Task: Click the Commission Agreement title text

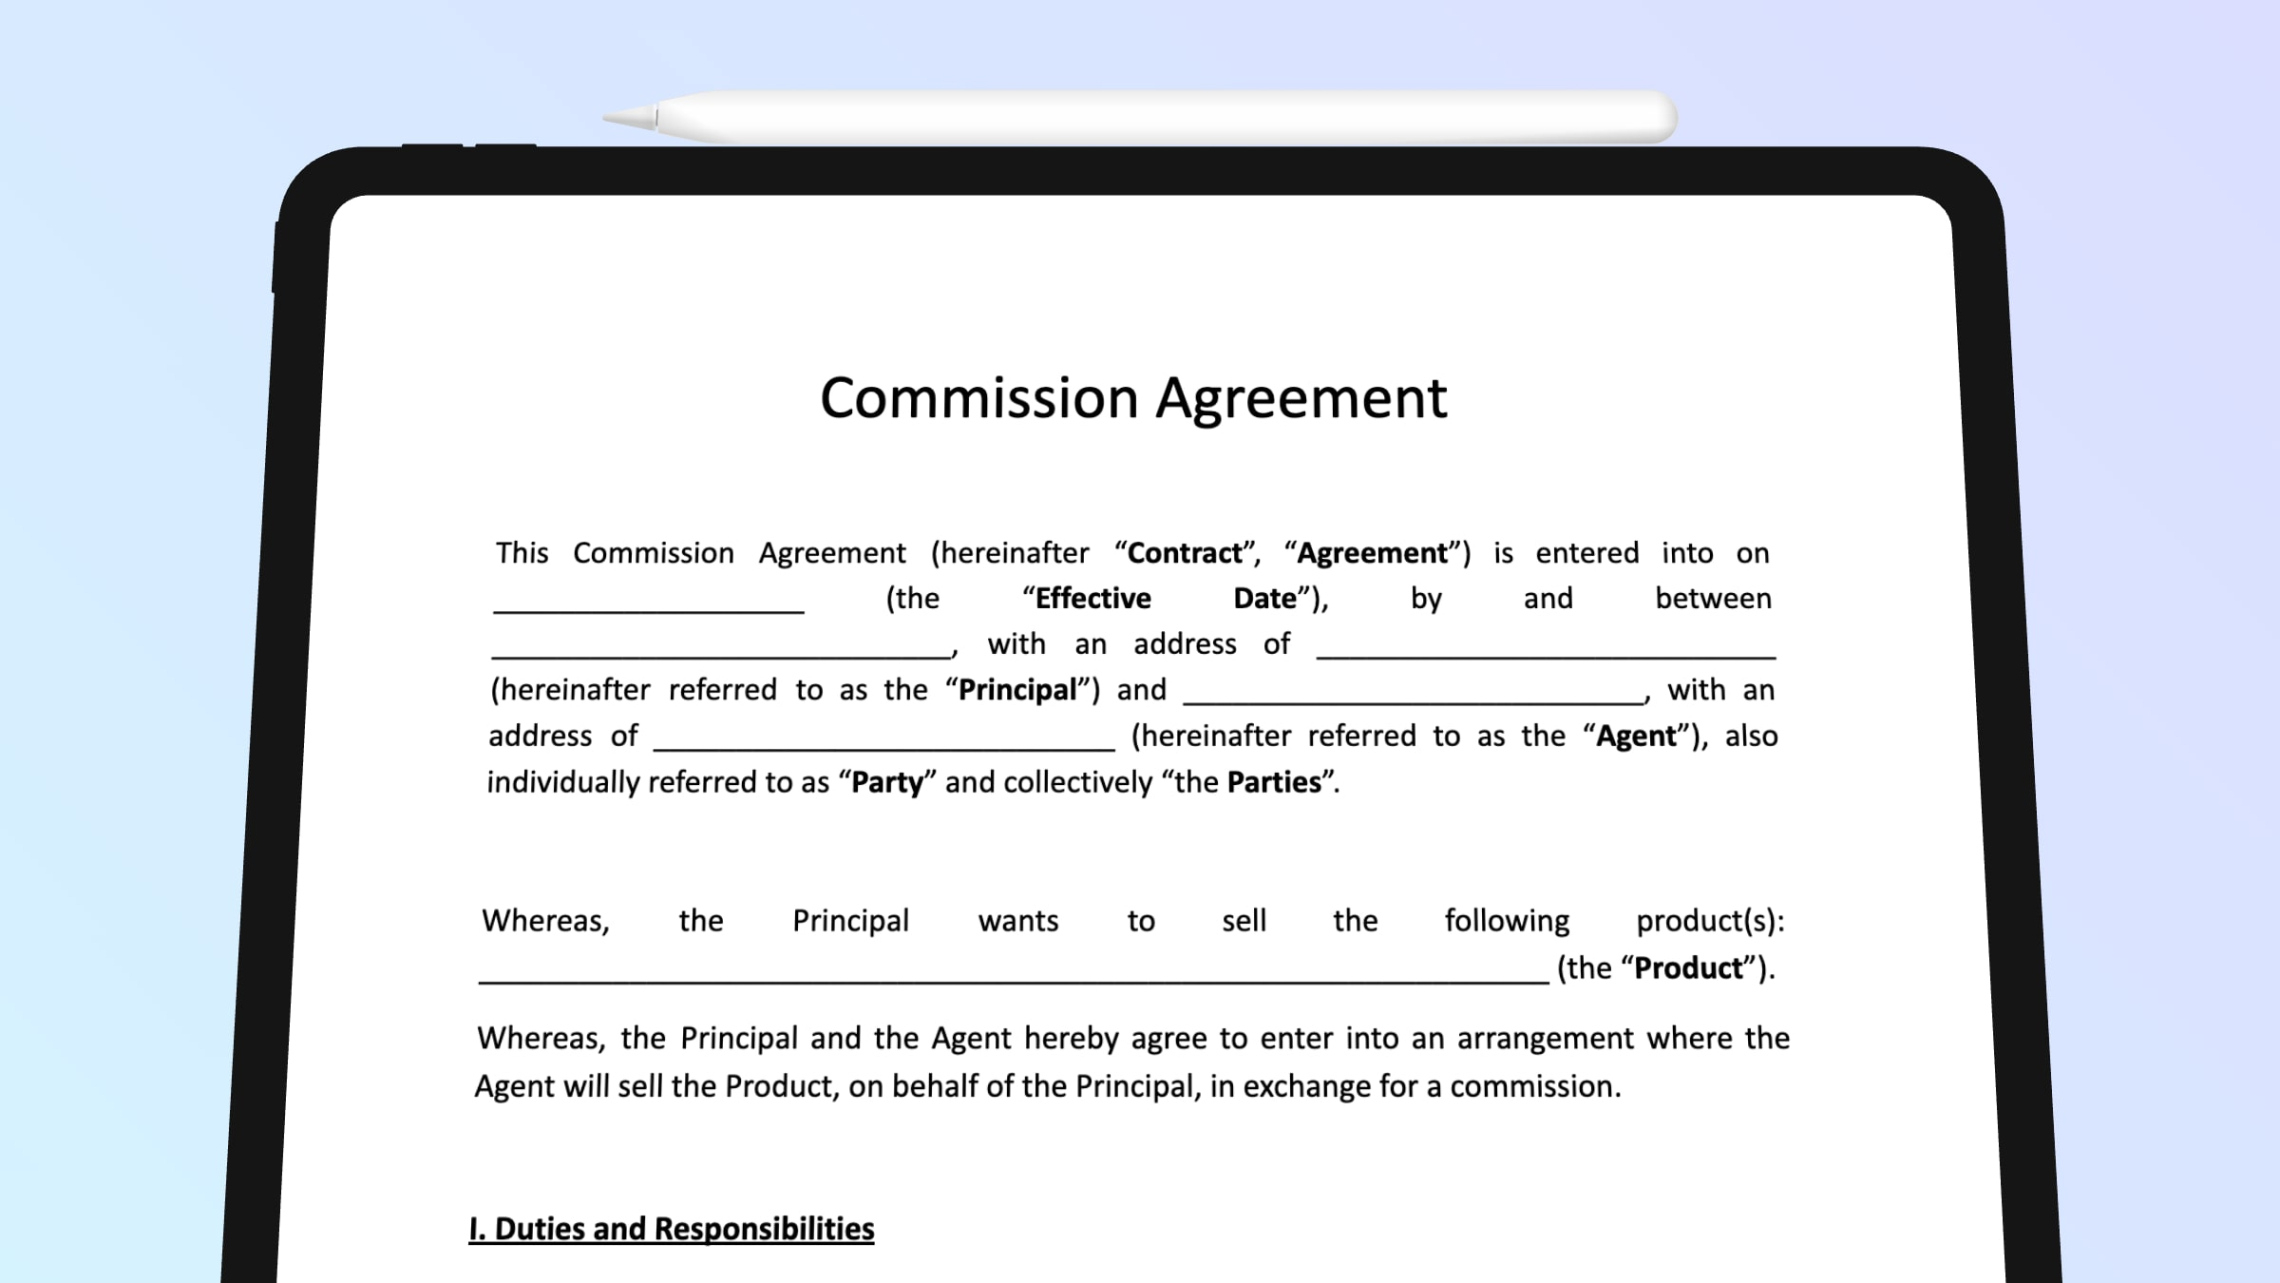Action: pyautogui.click(x=1131, y=396)
